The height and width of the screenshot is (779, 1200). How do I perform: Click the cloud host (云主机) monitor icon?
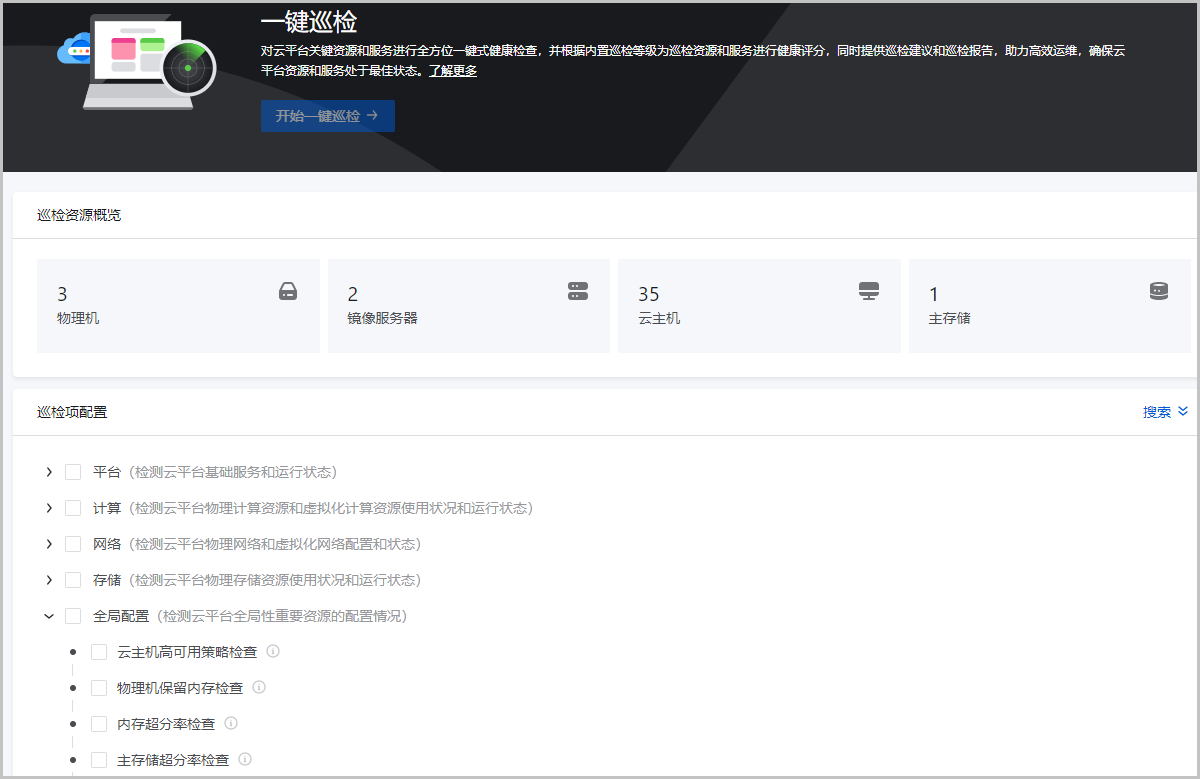tap(869, 291)
